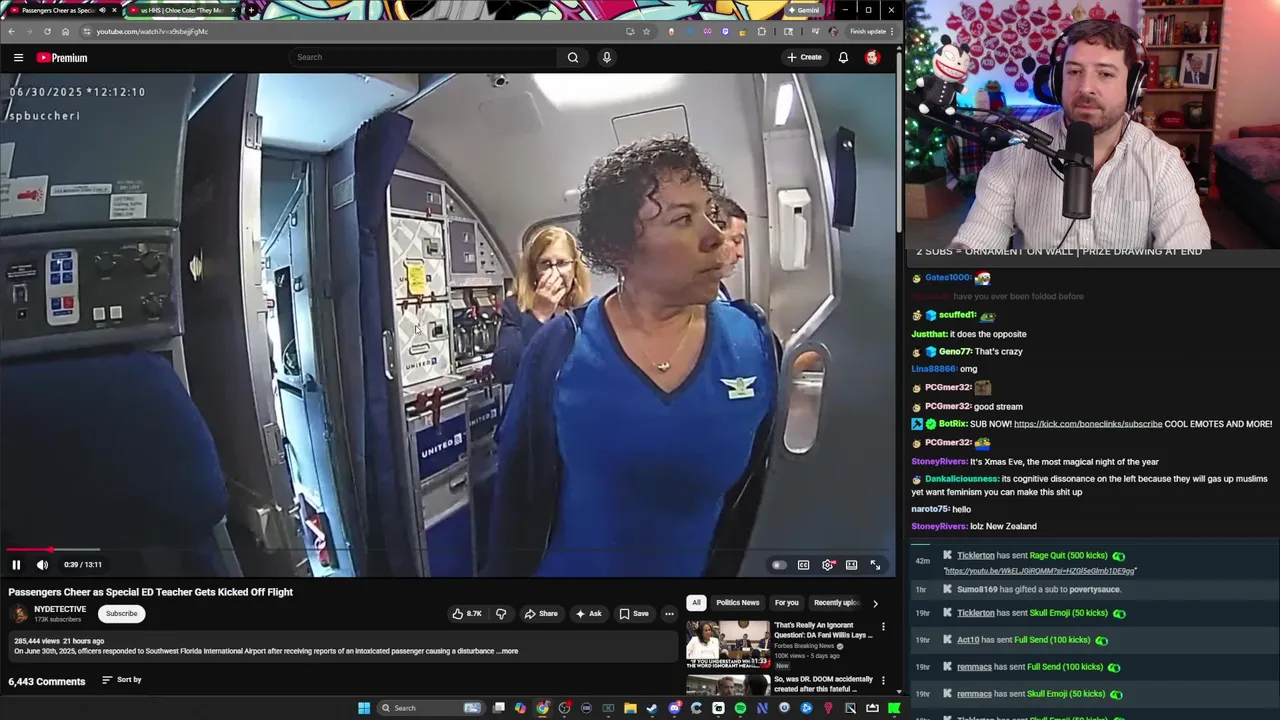Viewport: 1280px width, 720px height.
Task: Open the BotRix kick.com subscribe link
Action: 1088,424
